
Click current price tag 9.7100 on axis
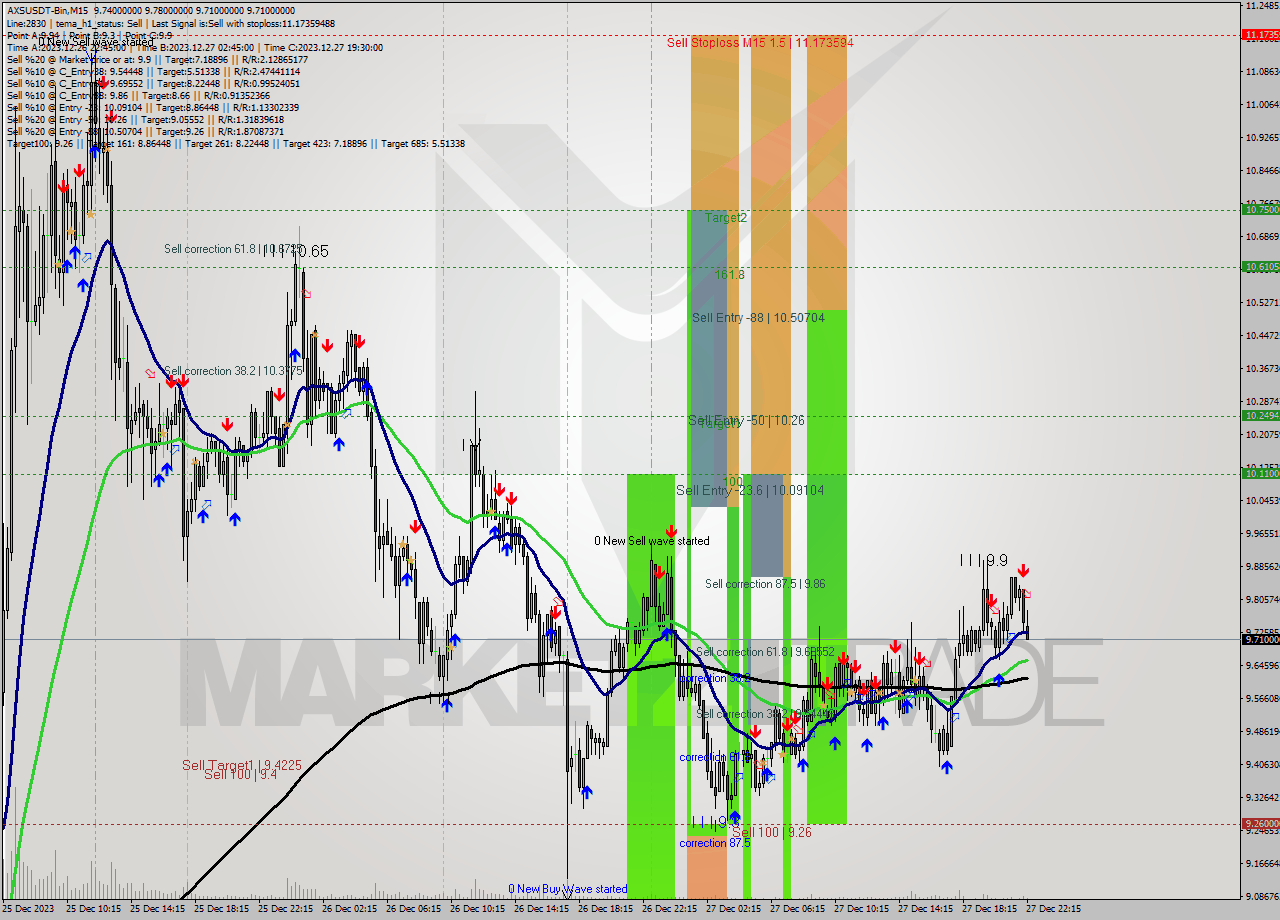(1261, 639)
